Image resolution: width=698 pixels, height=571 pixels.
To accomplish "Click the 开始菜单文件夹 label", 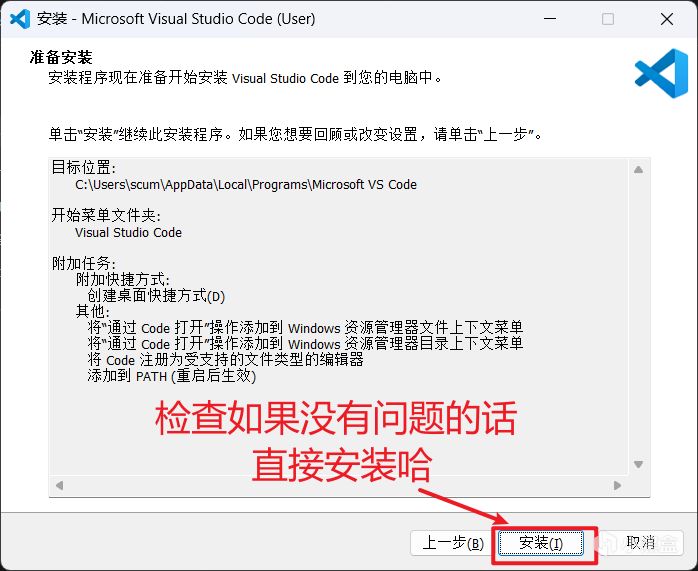I will click(106, 216).
